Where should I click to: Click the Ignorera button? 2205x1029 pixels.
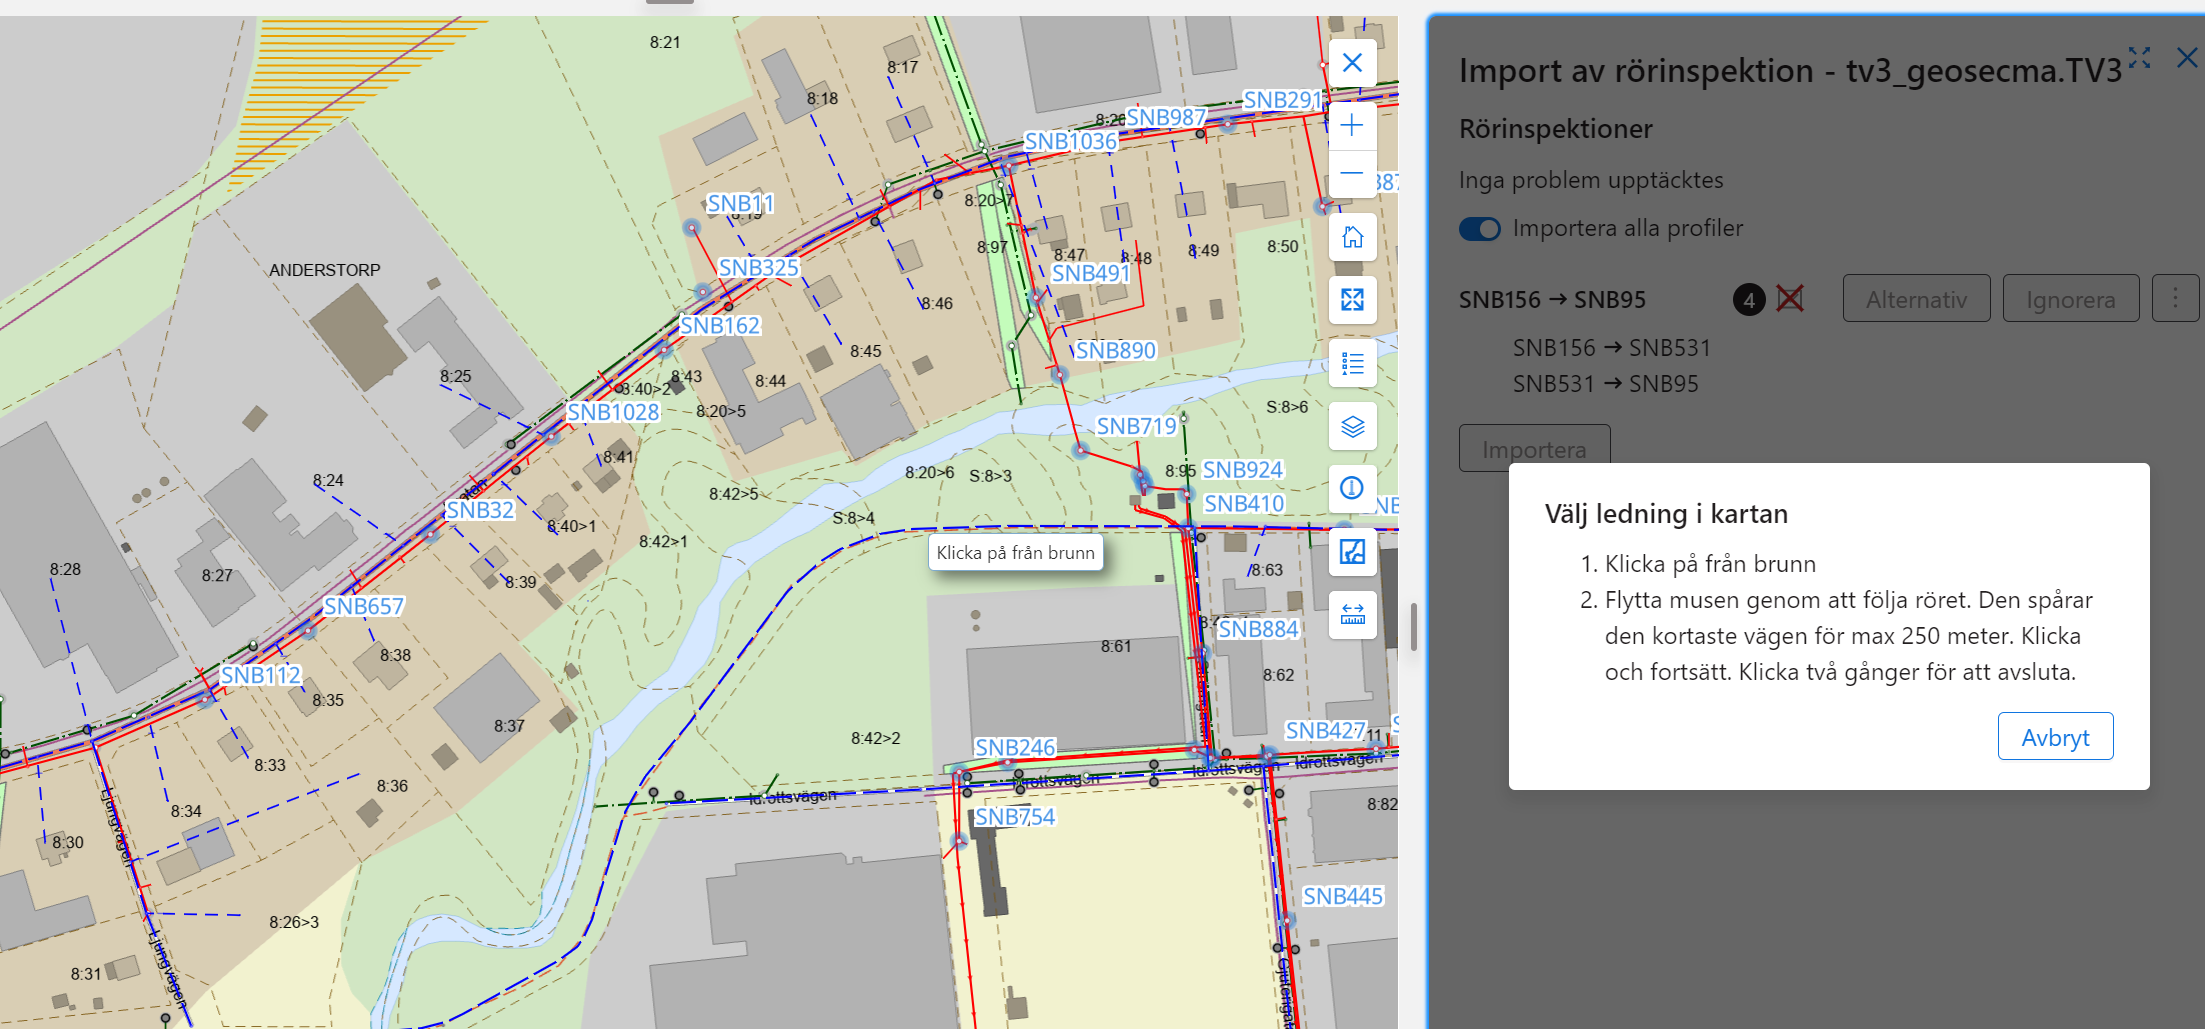2070,299
